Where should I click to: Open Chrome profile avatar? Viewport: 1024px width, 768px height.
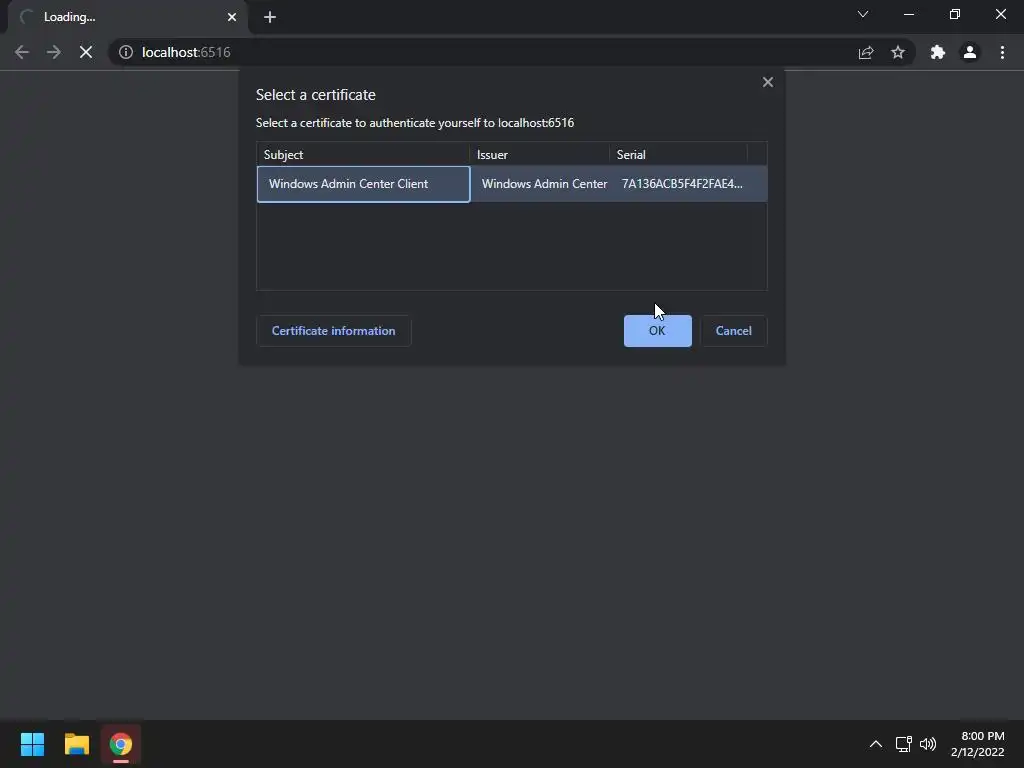click(970, 52)
